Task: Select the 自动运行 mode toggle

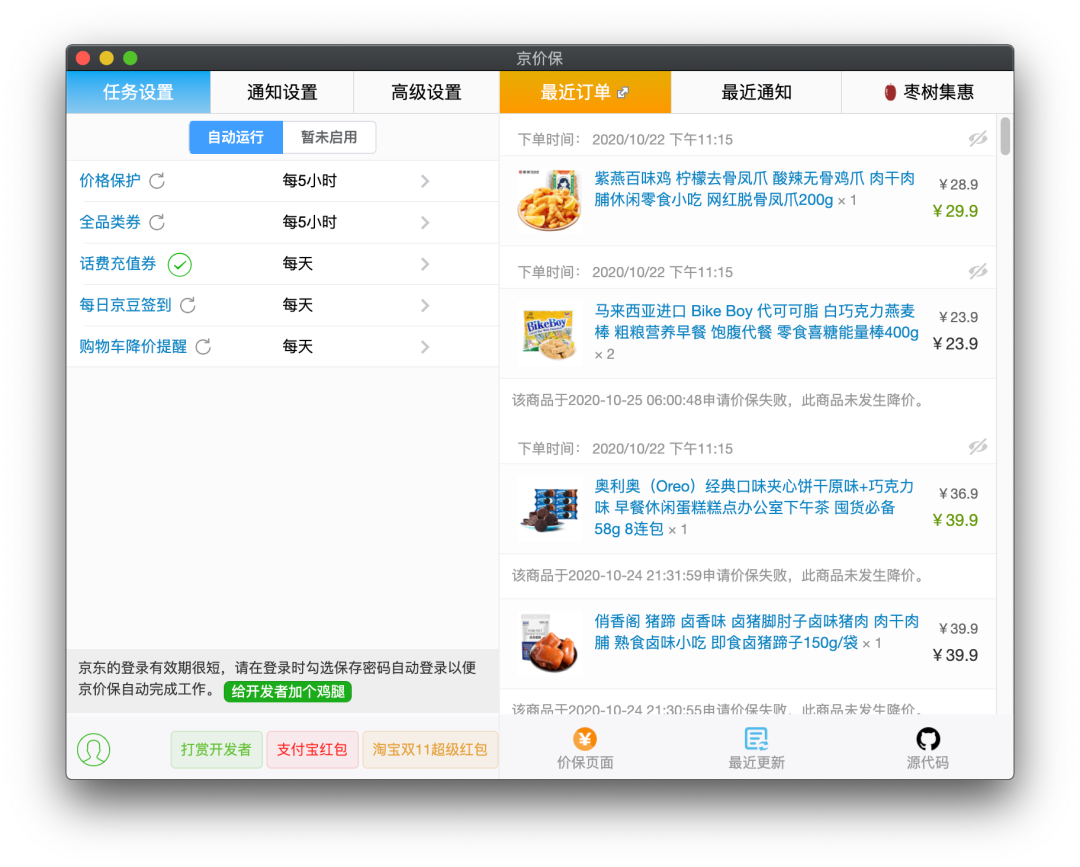Action: pyautogui.click(x=236, y=137)
